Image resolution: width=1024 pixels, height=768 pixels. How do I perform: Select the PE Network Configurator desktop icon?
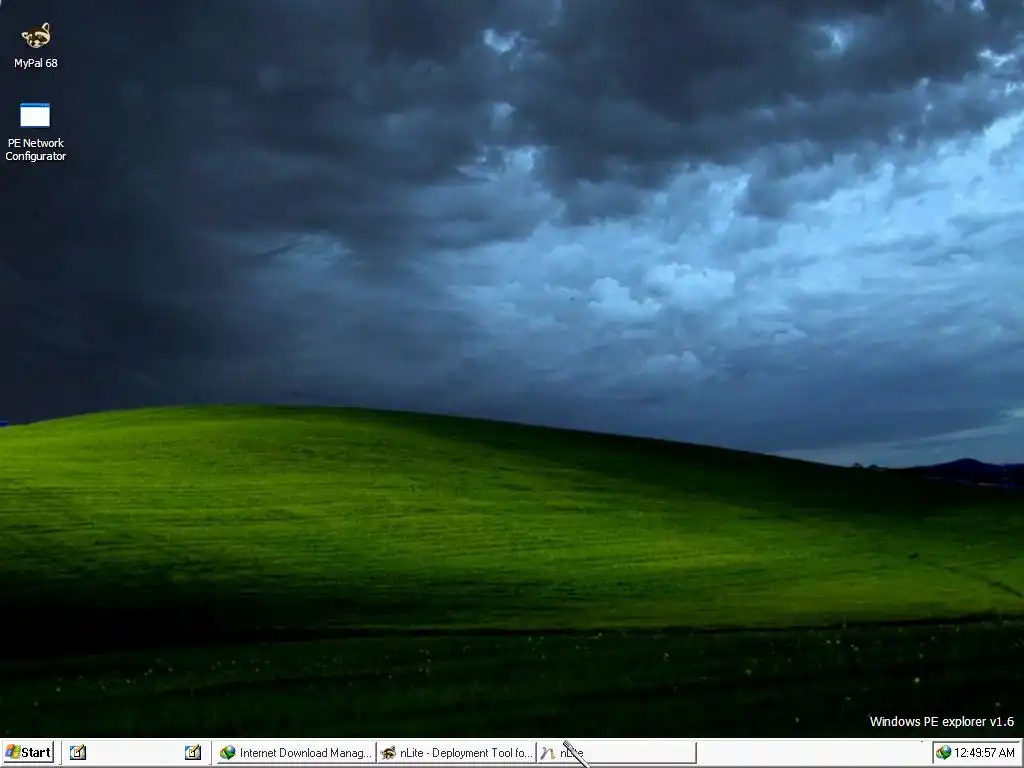point(35,131)
